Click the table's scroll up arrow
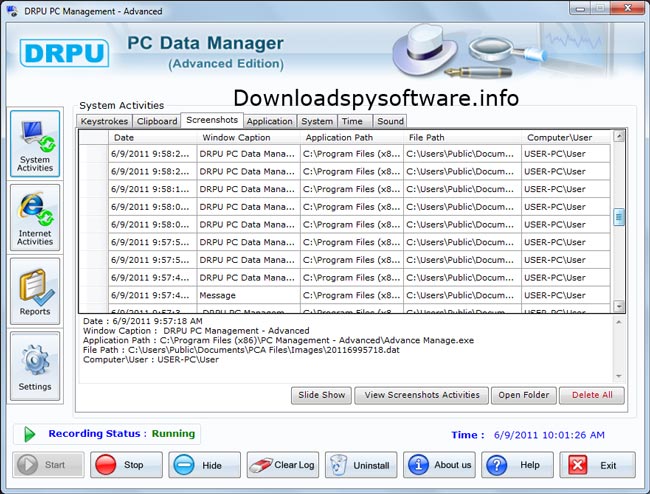The width and height of the screenshot is (650, 494). [x=619, y=136]
